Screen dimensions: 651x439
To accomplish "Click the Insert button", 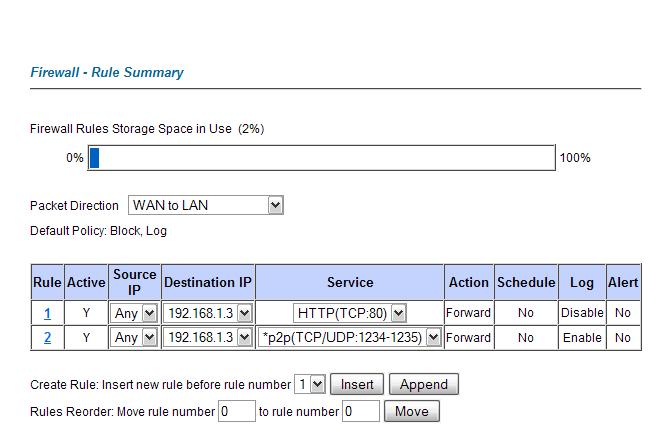I will pos(357,384).
